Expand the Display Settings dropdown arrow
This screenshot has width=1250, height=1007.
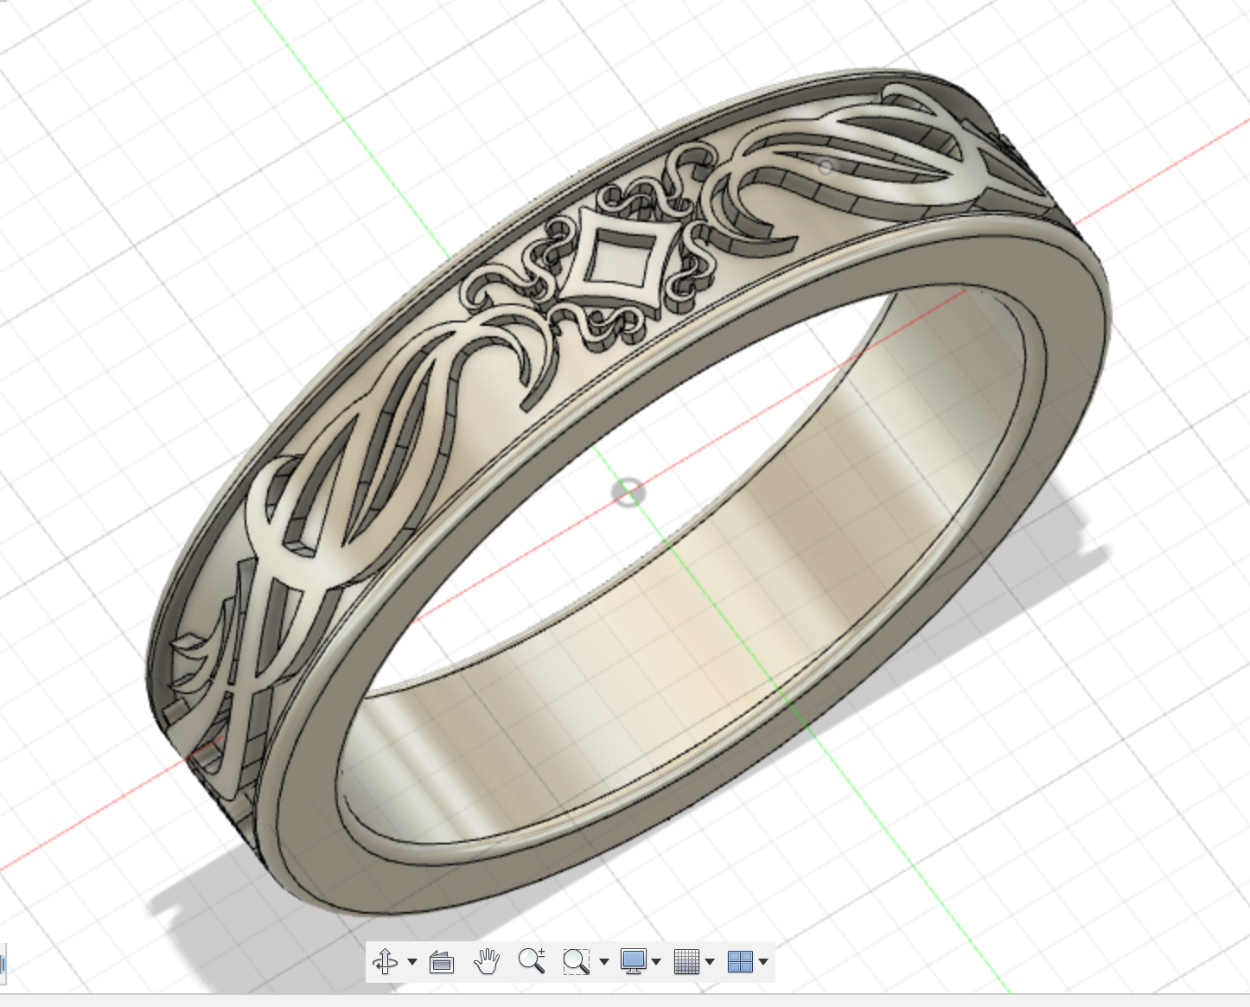pyautogui.click(x=656, y=962)
